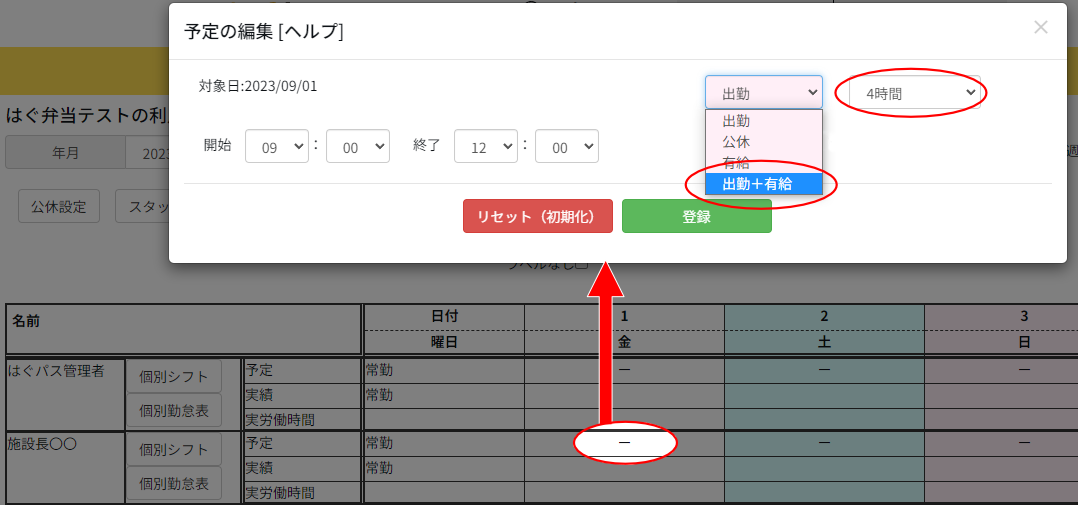Expand the 4時間 hours dropdown

point(914,93)
